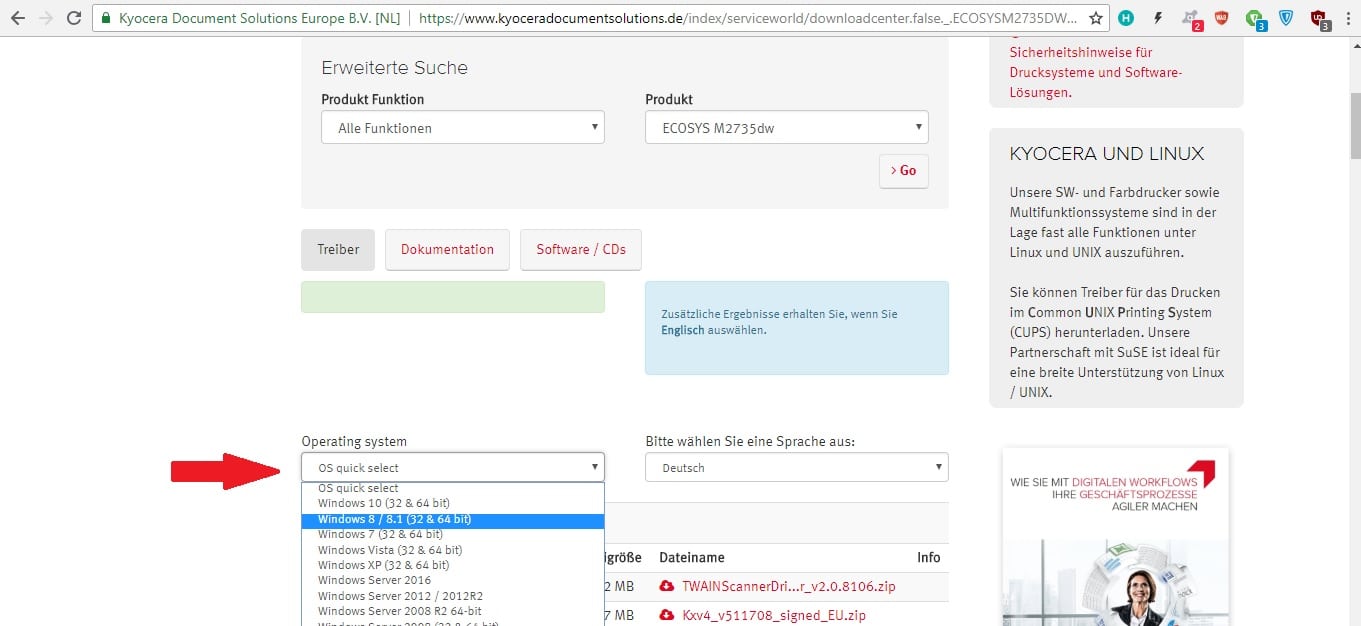This screenshot has height=626, width=1361.
Task: Open the dark red uBlock shield extension
Action: pos(1319,19)
